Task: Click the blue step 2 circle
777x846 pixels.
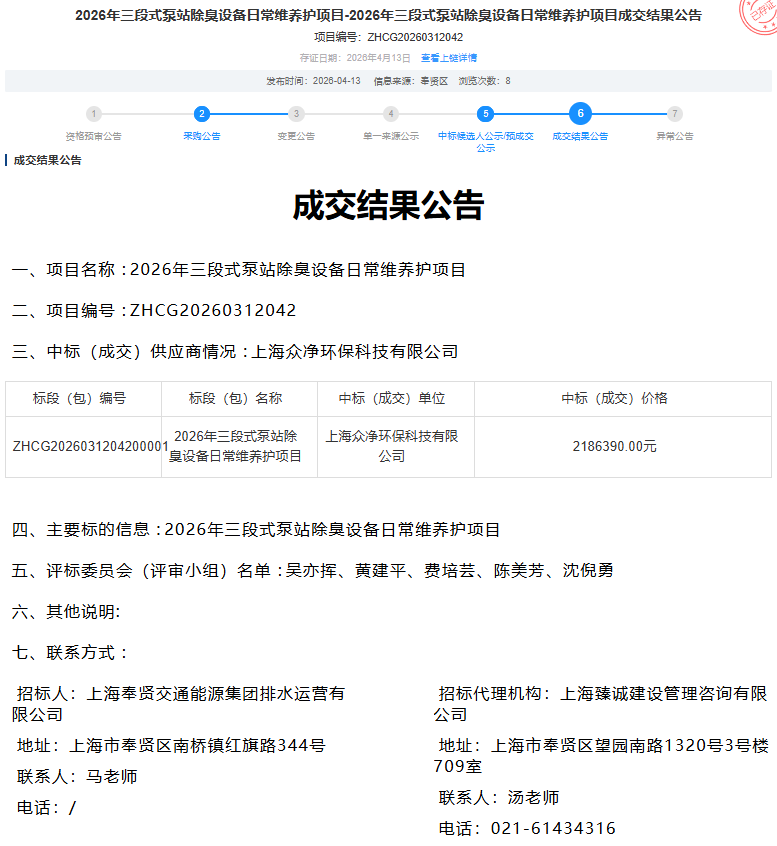Action: [x=202, y=114]
